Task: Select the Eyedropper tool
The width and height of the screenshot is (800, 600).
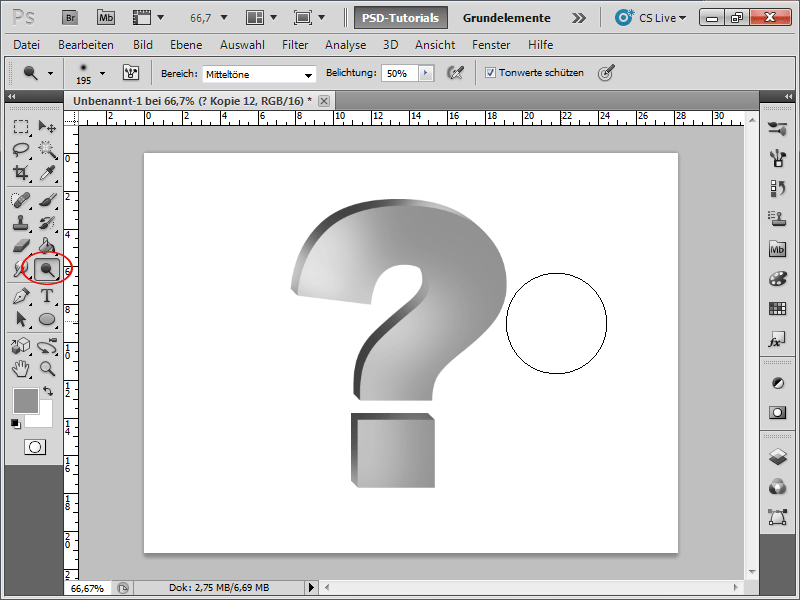Action: pos(47,173)
